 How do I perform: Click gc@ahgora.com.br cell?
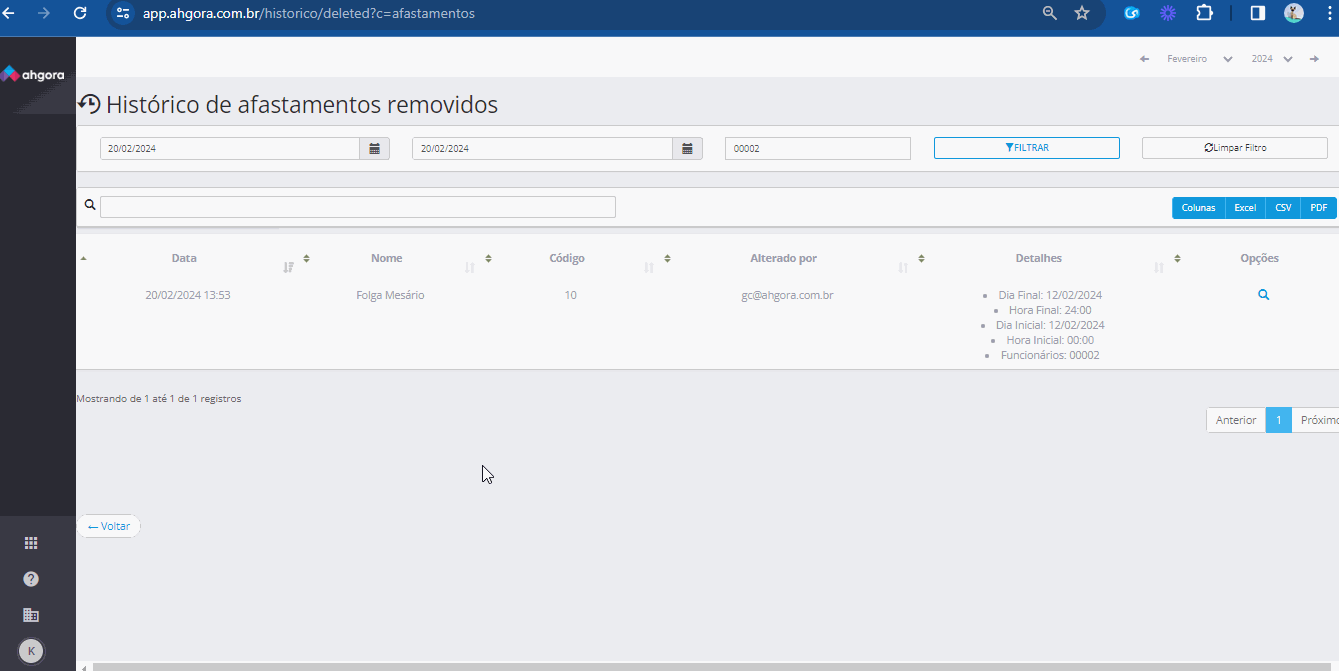pyautogui.click(x=788, y=295)
